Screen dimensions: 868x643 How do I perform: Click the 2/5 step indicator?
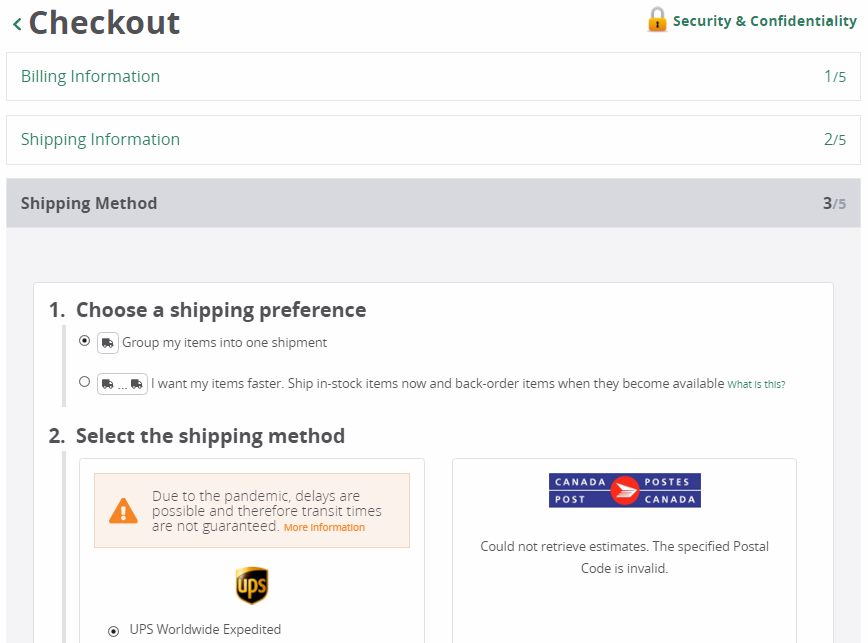coord(835,139)
